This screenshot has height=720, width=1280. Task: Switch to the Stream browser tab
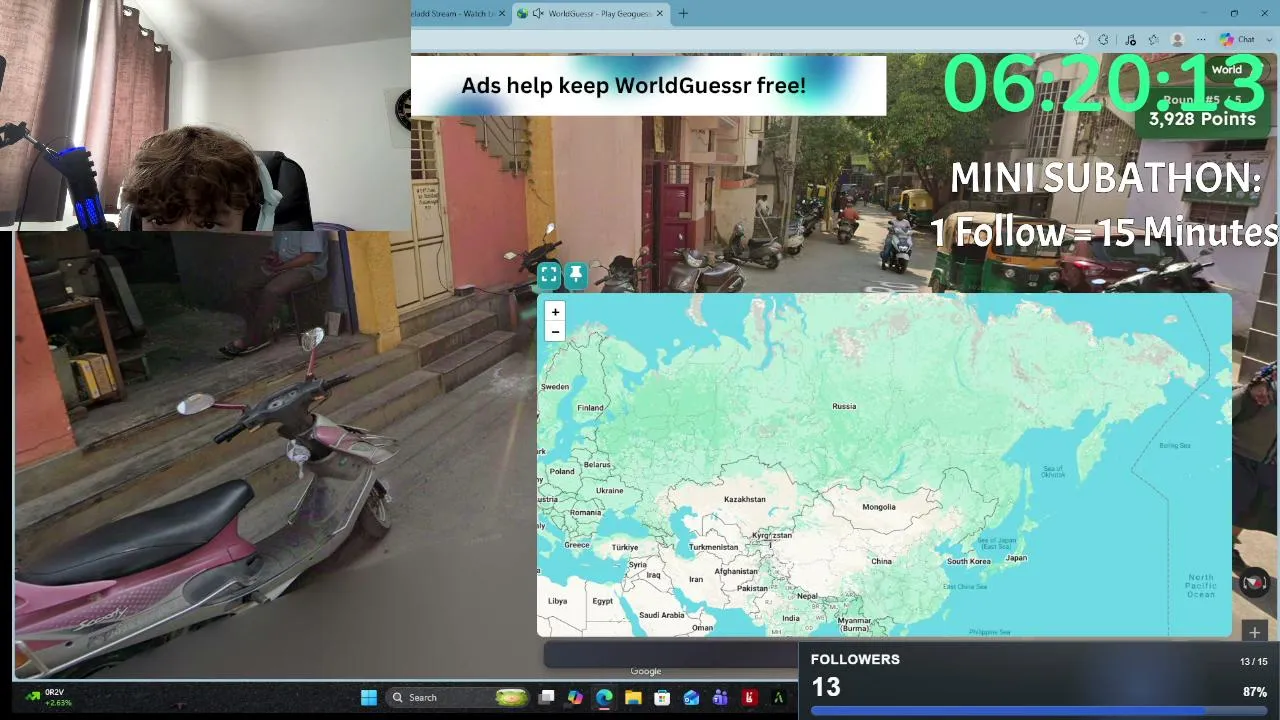[x=452, y=13]
